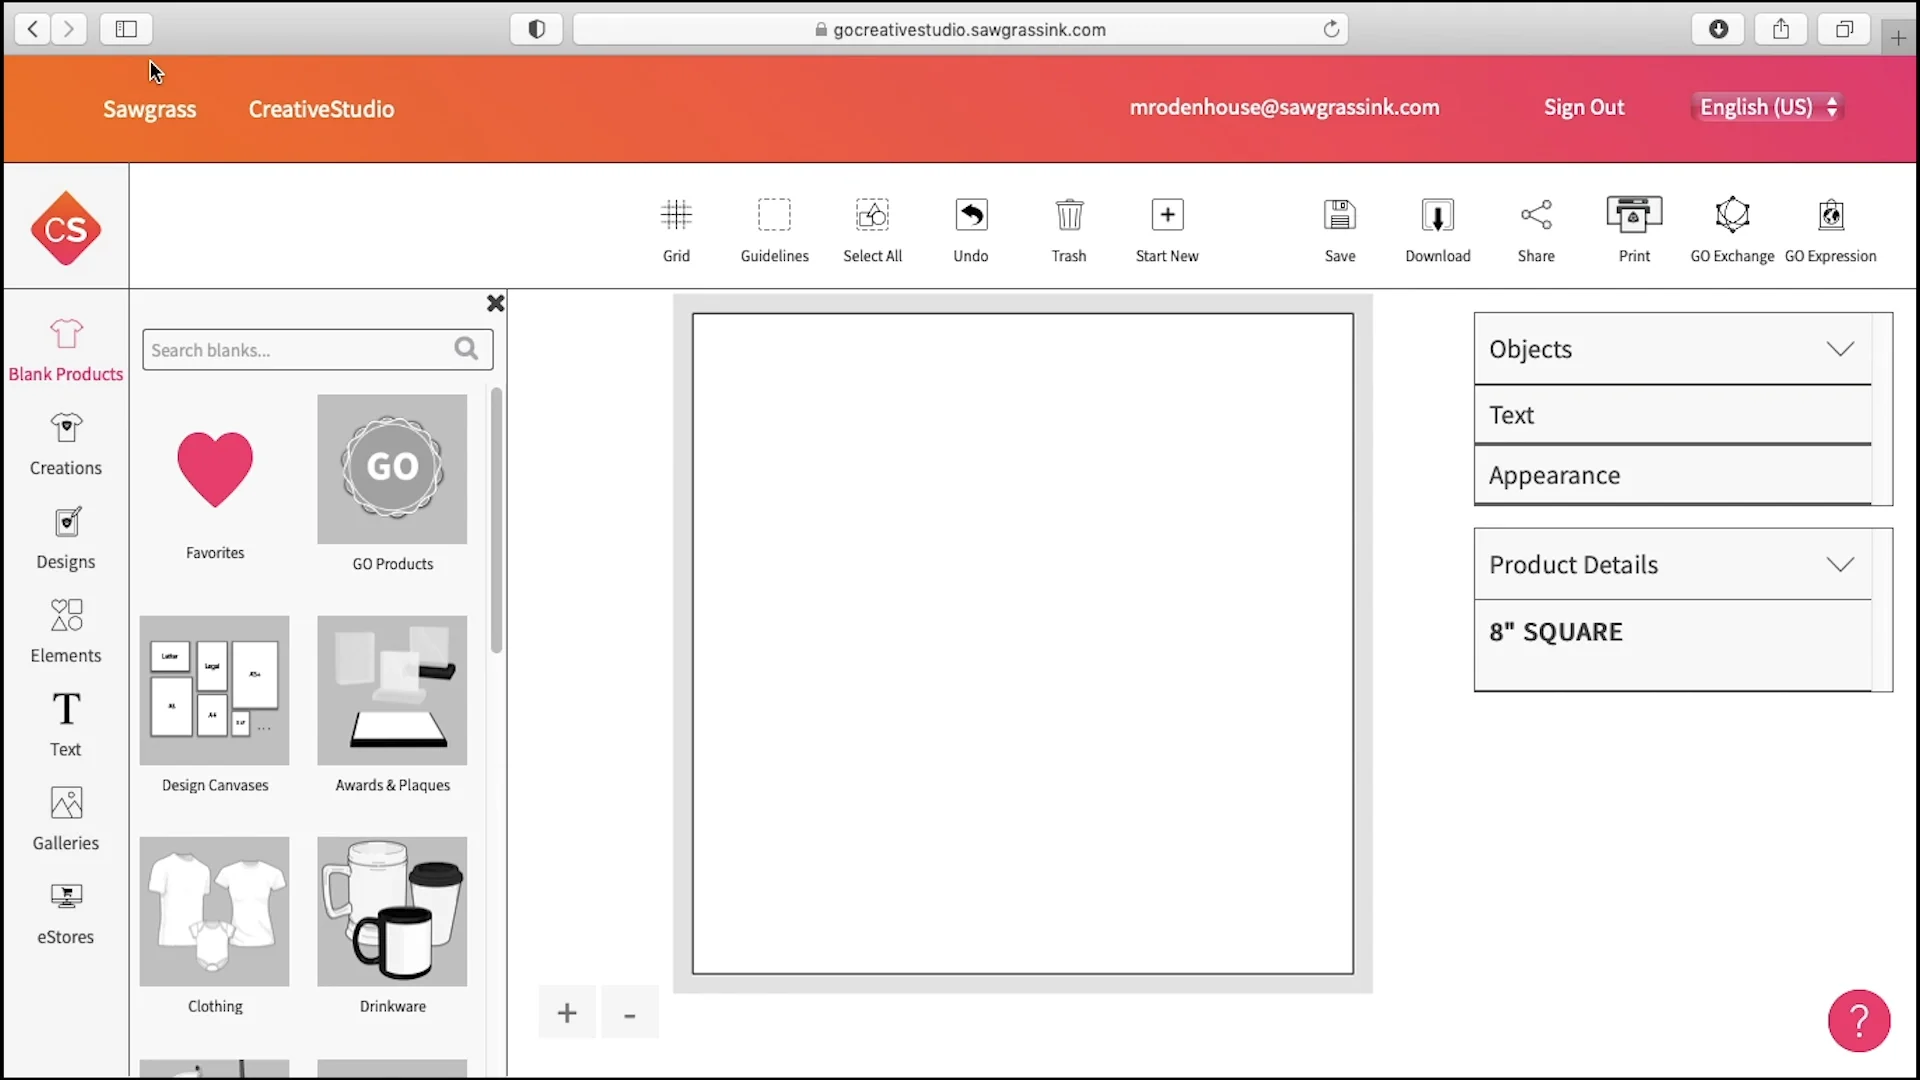Toggle Guidelines on the canvas

pyautogui.click(x=774, y=216)
